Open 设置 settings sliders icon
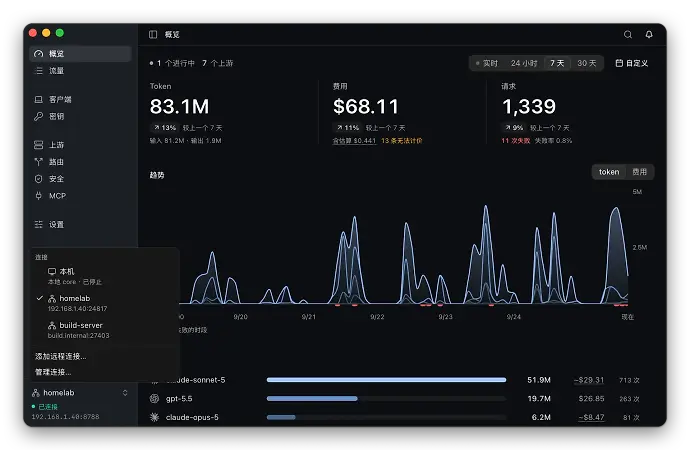 click(39, 224)
